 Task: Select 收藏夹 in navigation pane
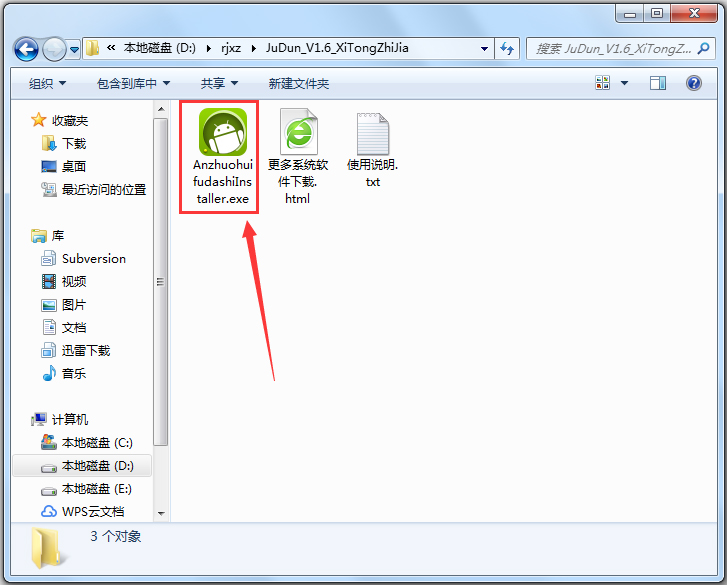70,121
